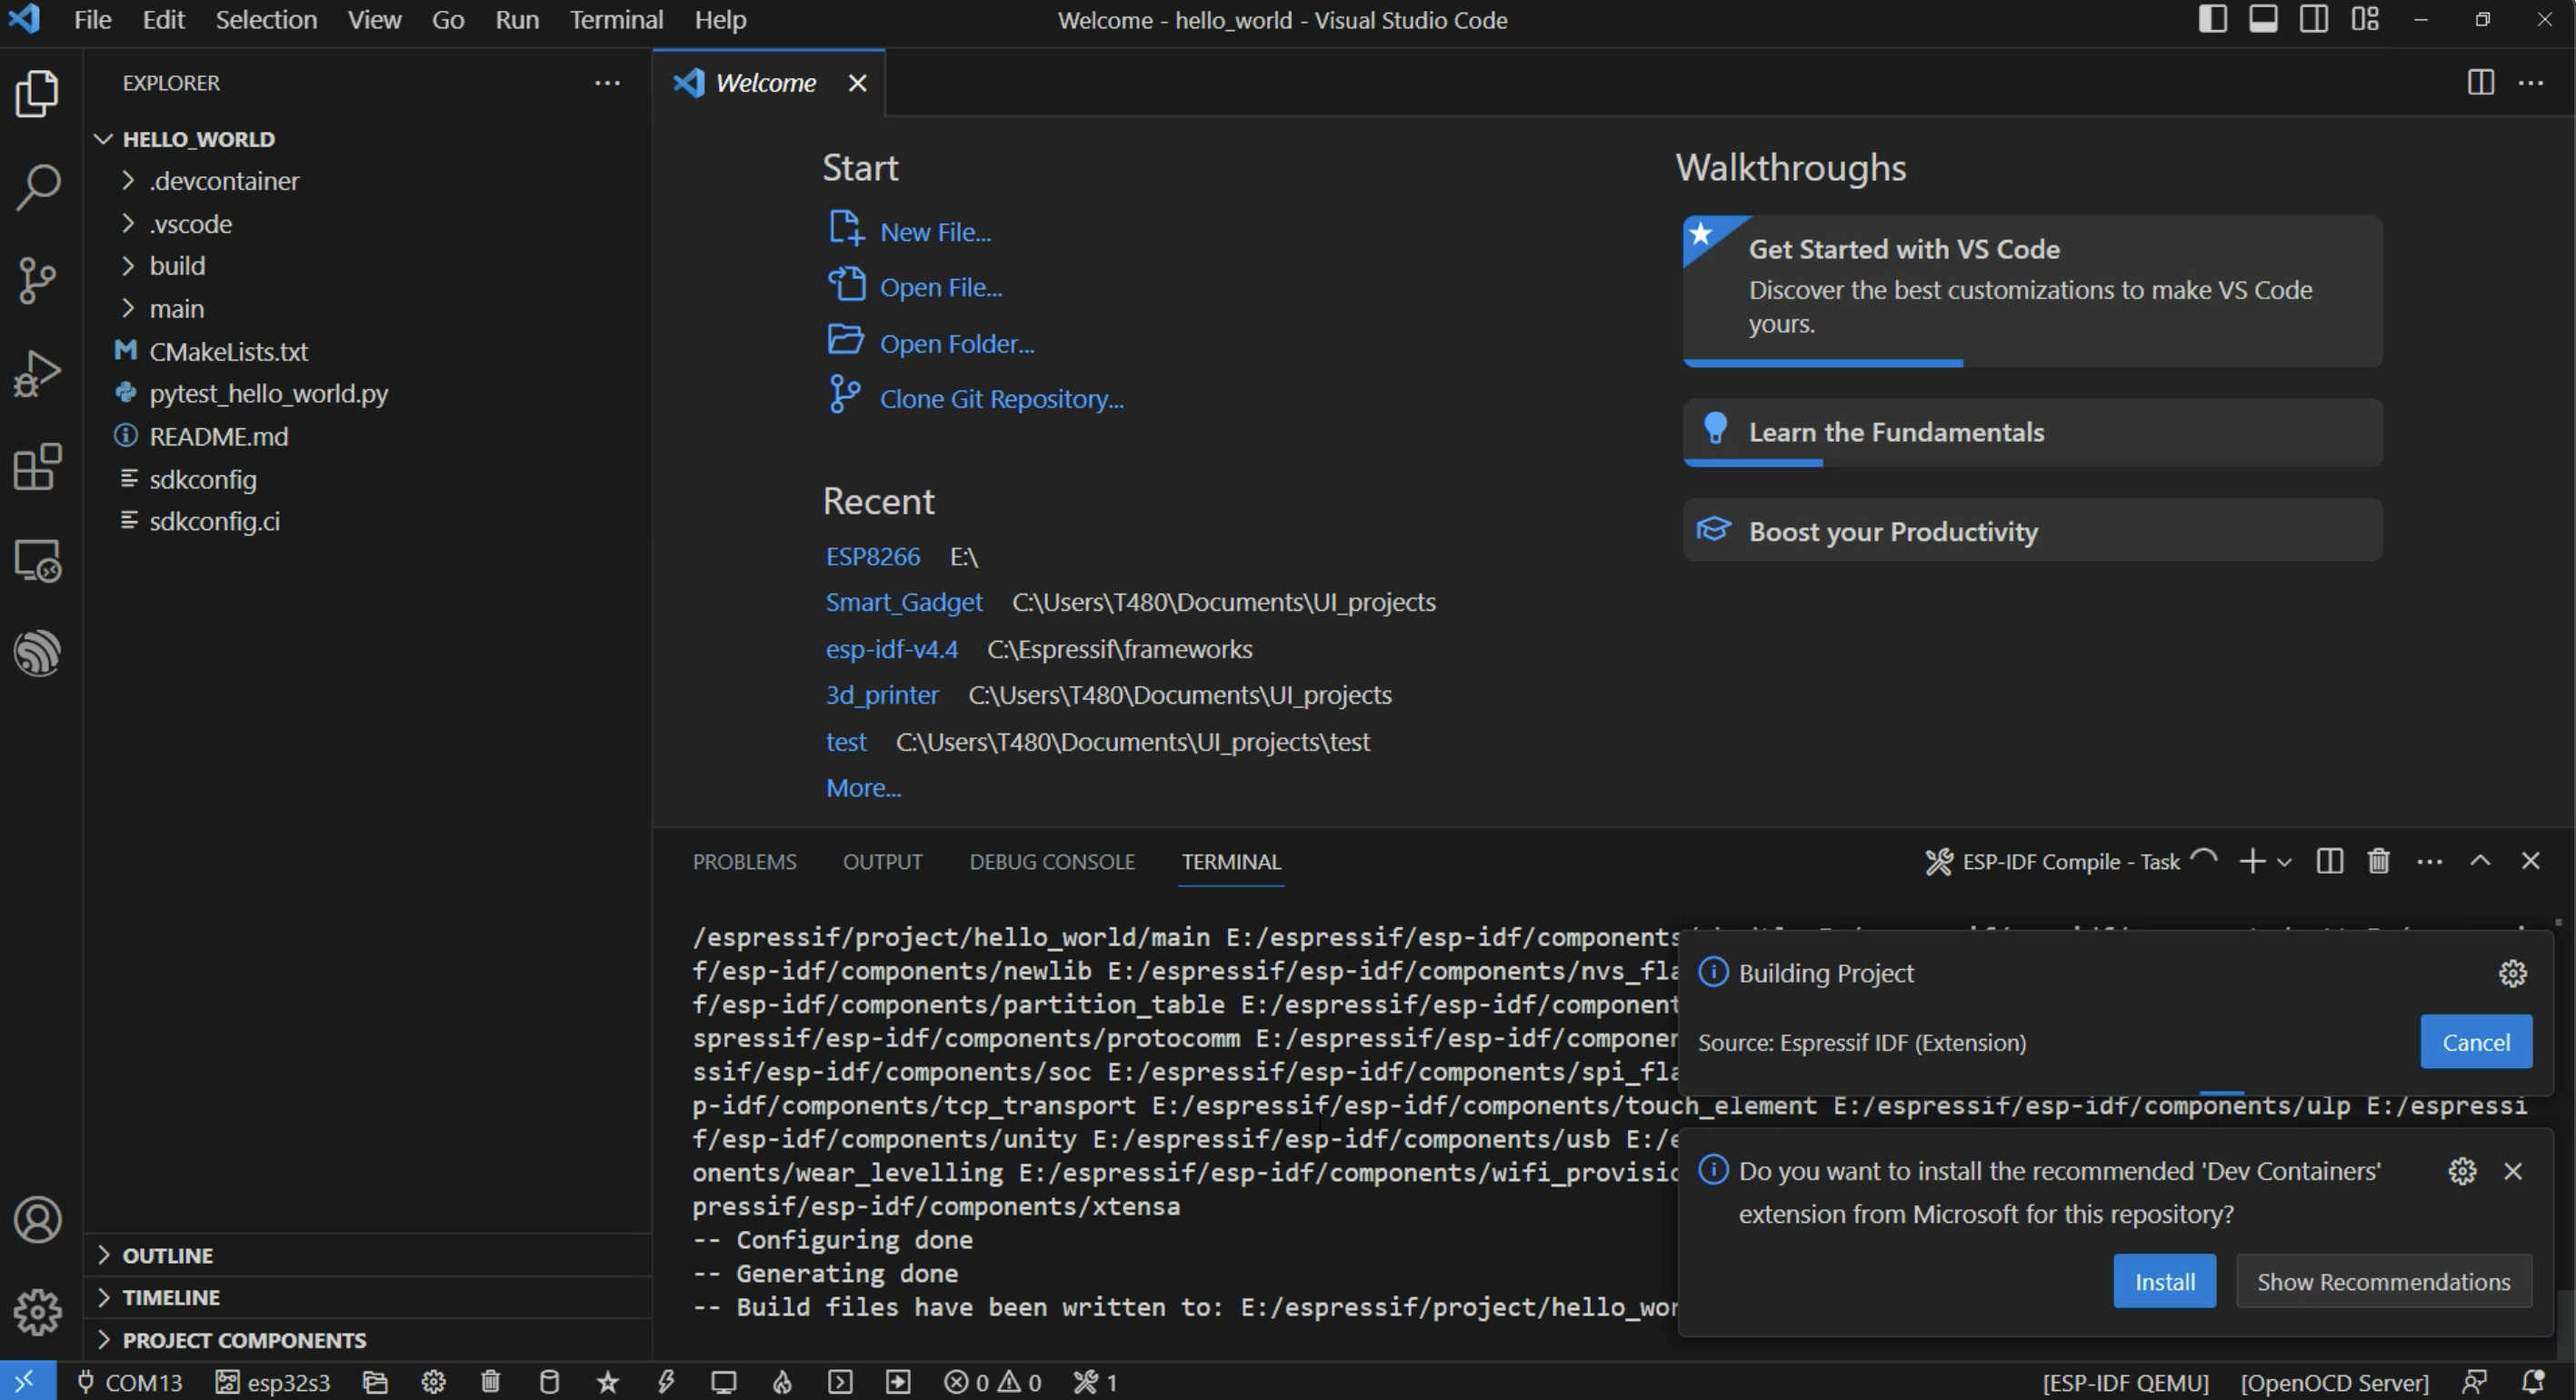Click Show Recommendations button
This screenshot has height=1400, width=2576.
pyautogui.click(x=2383, y=1282)
